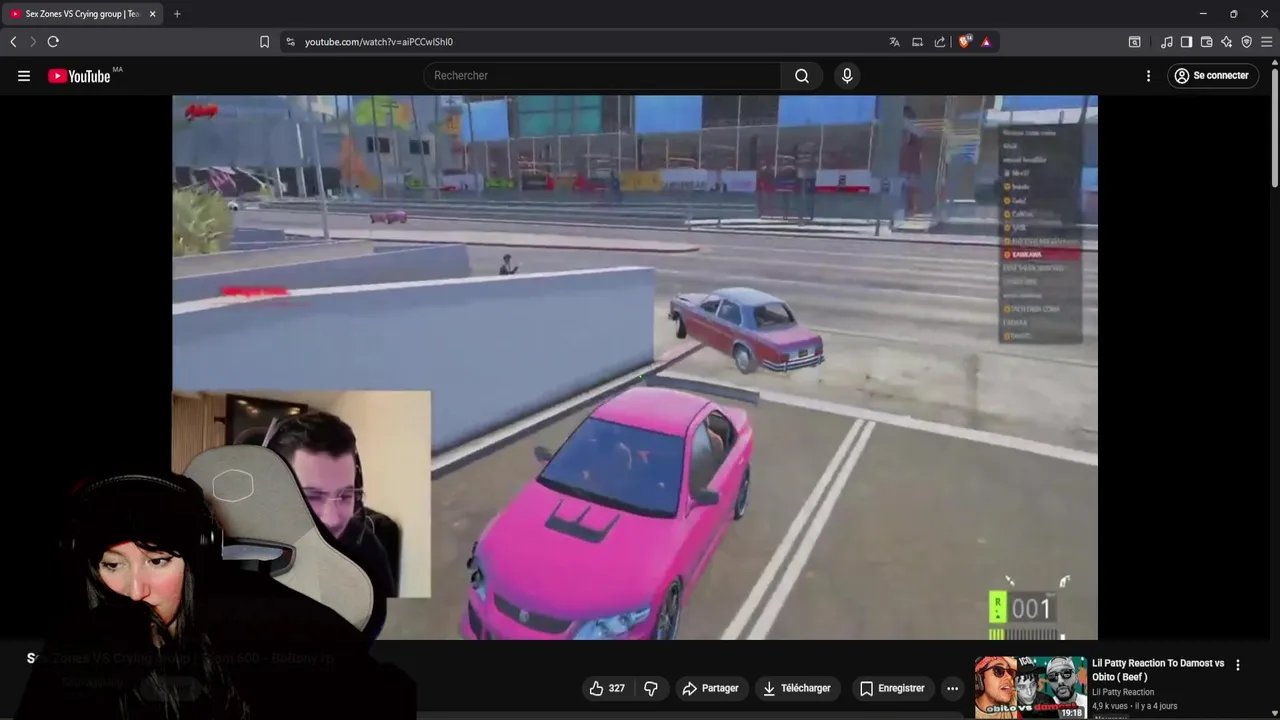Open Lil Patty Reaction video thumbnail
Screen dimensions: 1280x720
1031,687
